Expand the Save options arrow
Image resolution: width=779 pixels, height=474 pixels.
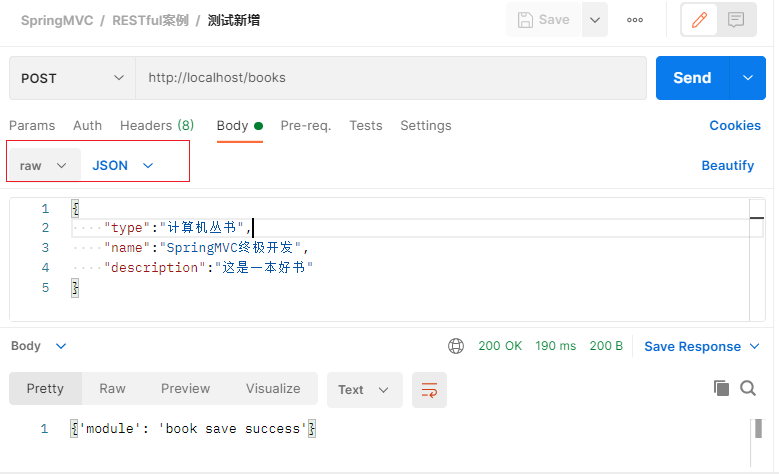tap(594, 20)
